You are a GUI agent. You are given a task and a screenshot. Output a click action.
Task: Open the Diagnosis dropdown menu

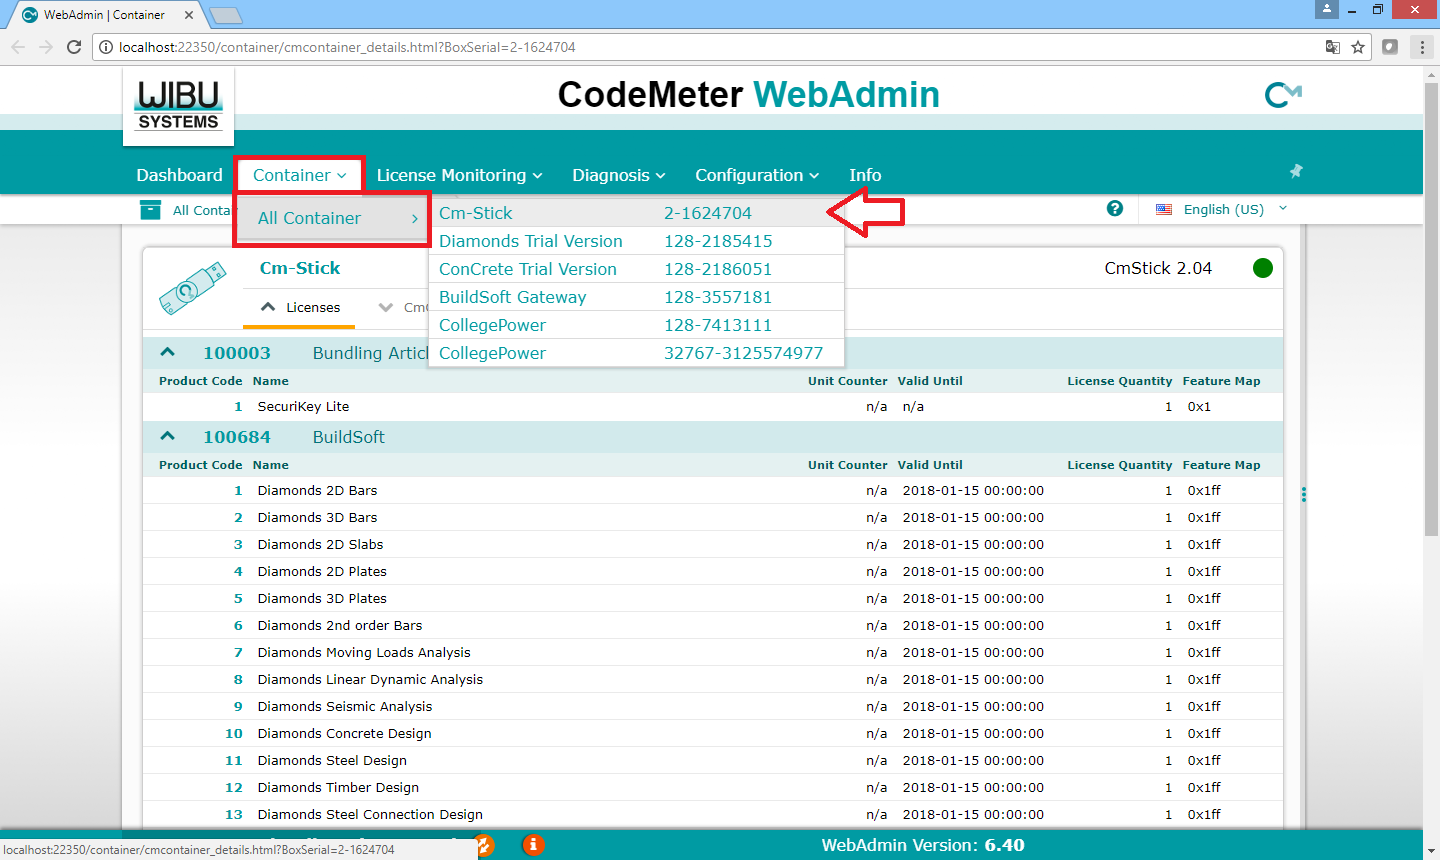(x=618, y=175)
